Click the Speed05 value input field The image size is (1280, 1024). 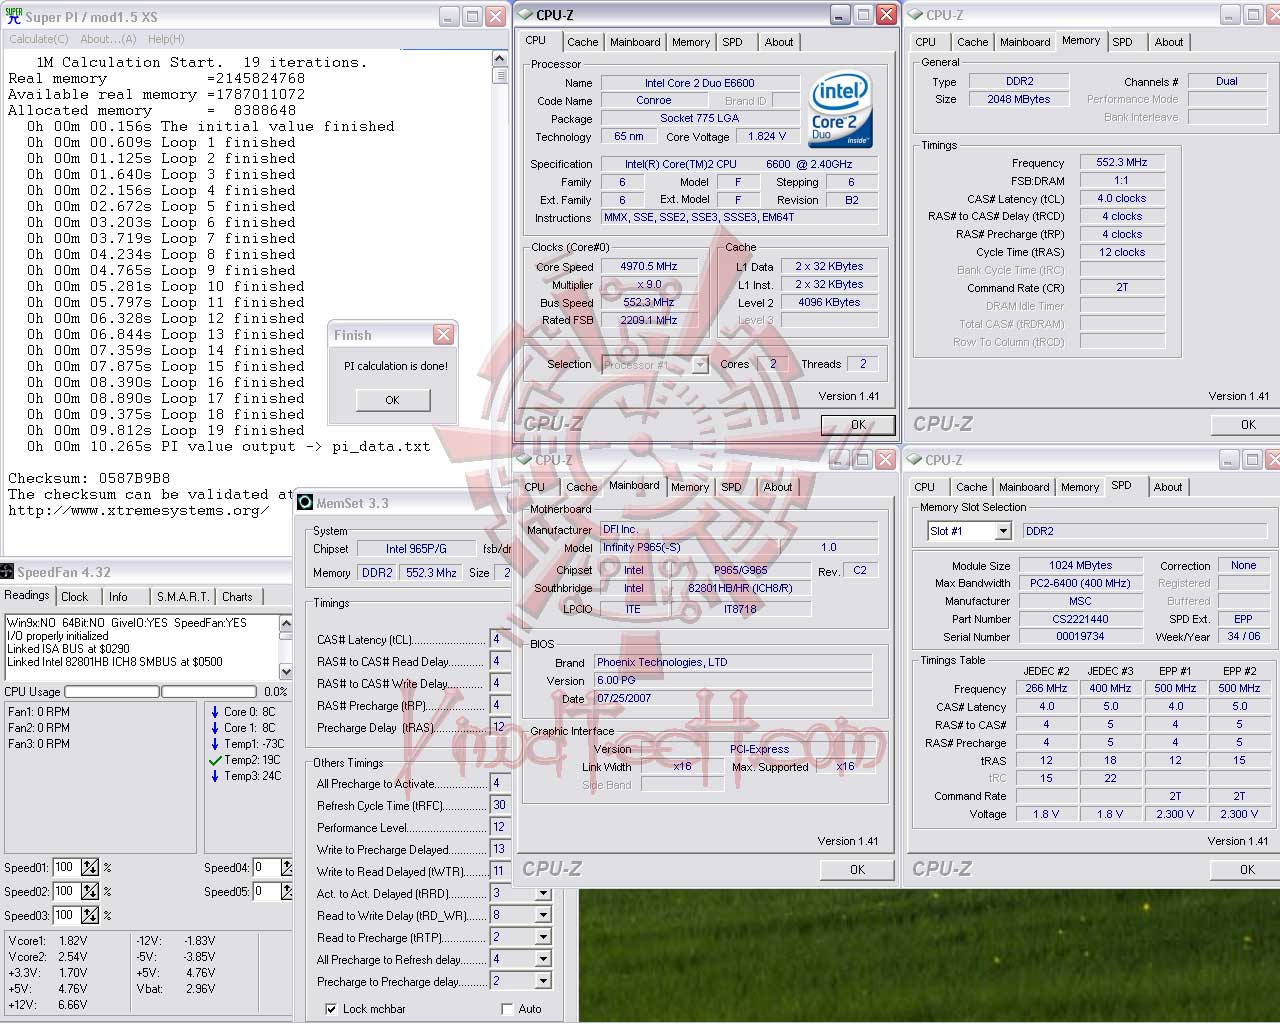266,892
